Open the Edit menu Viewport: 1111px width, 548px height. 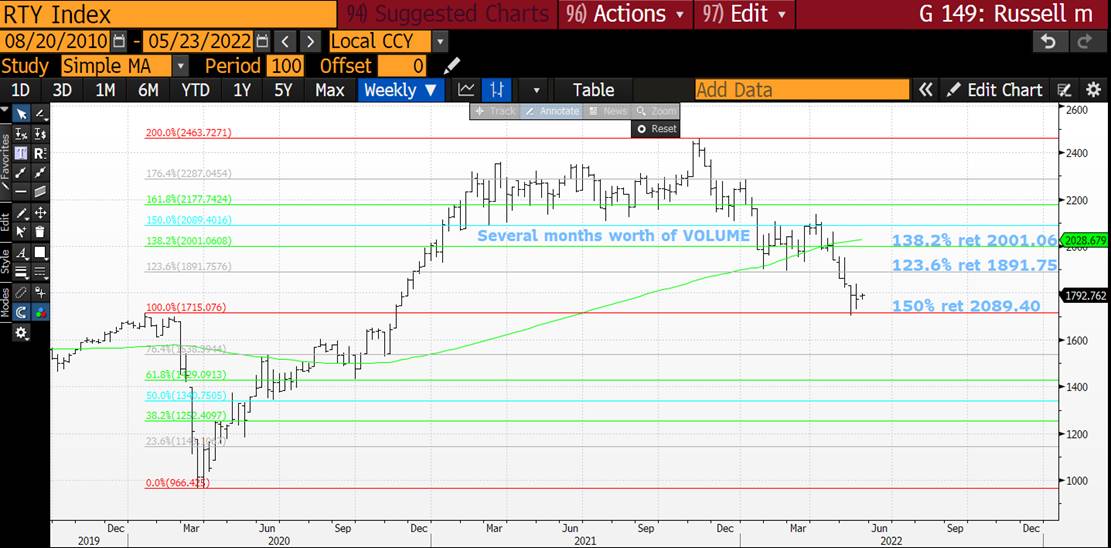coord(744,13)
